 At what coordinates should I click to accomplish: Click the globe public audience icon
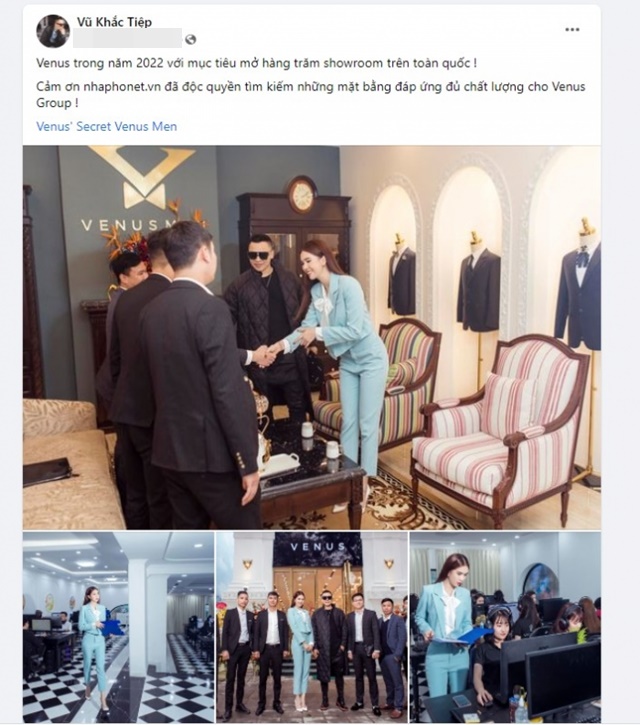190,39
